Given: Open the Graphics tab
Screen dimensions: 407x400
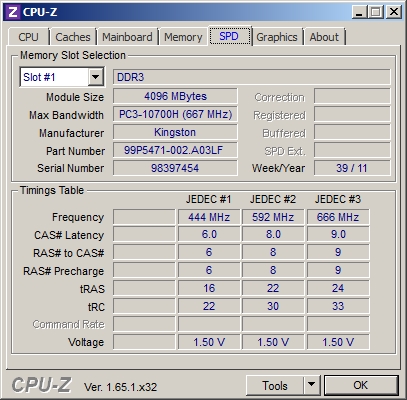Looking at the screenshot, I should point(277,37).
